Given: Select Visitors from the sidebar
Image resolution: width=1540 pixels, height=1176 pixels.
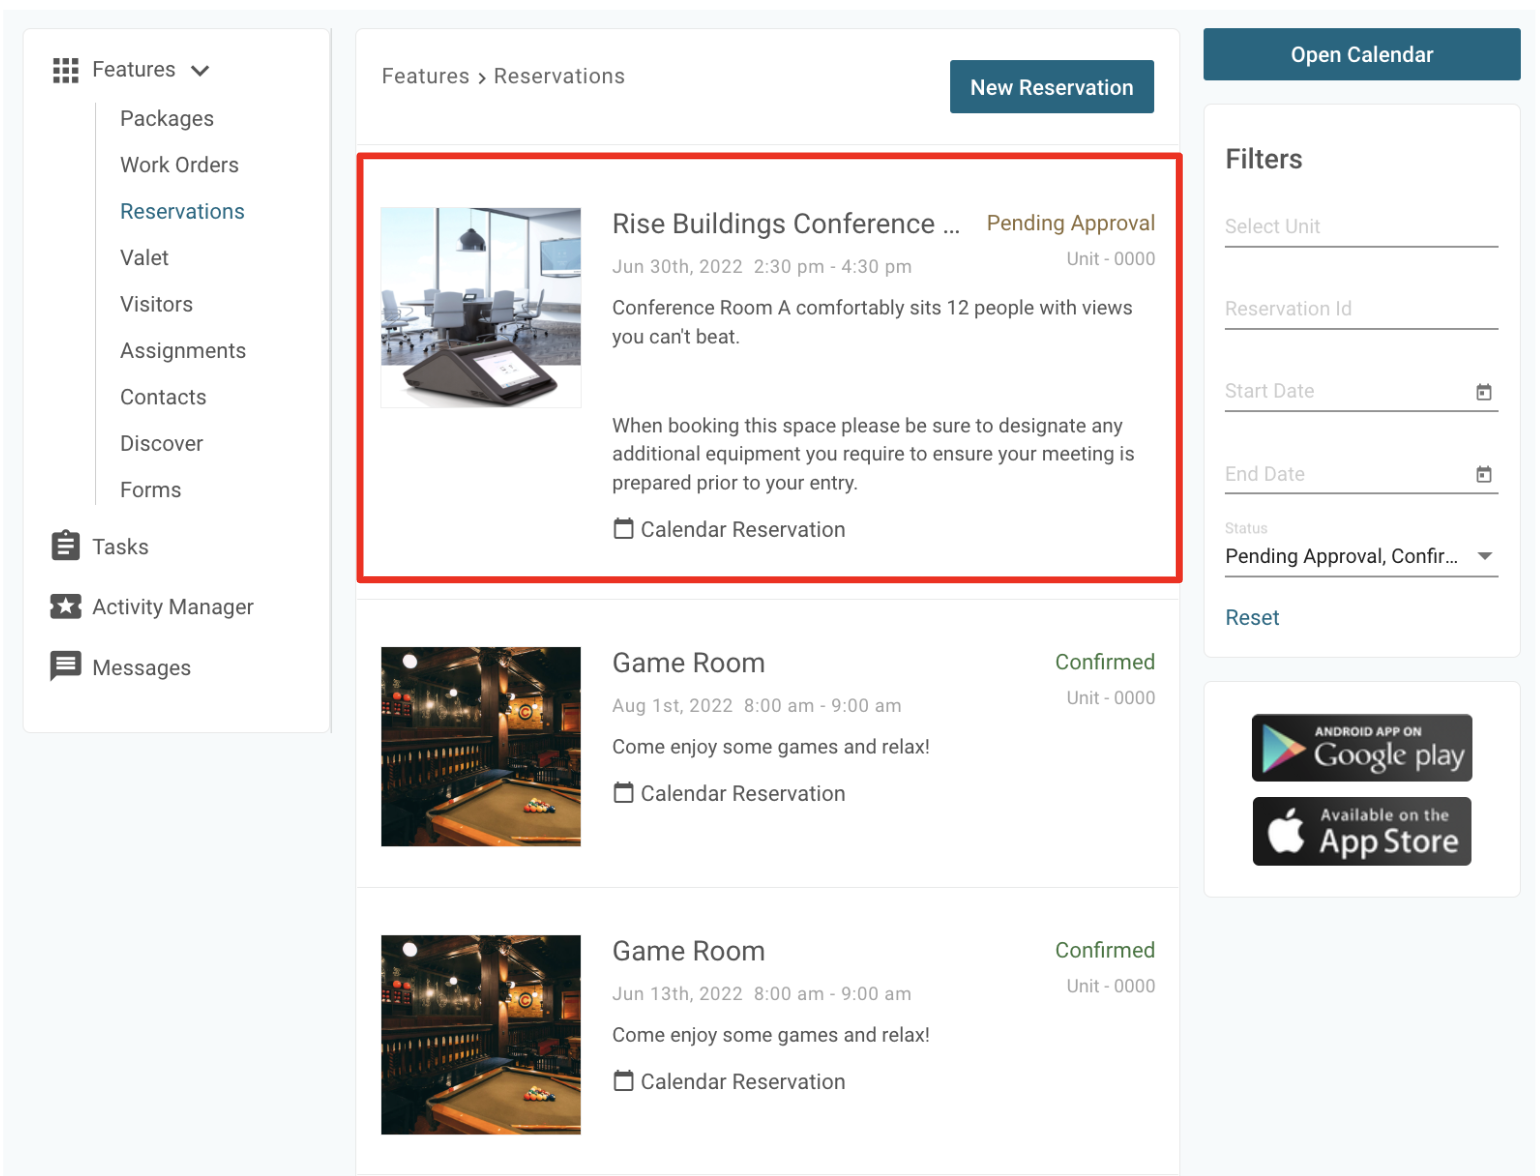Looking at the screenshot, I should click(x=156, y=304).
